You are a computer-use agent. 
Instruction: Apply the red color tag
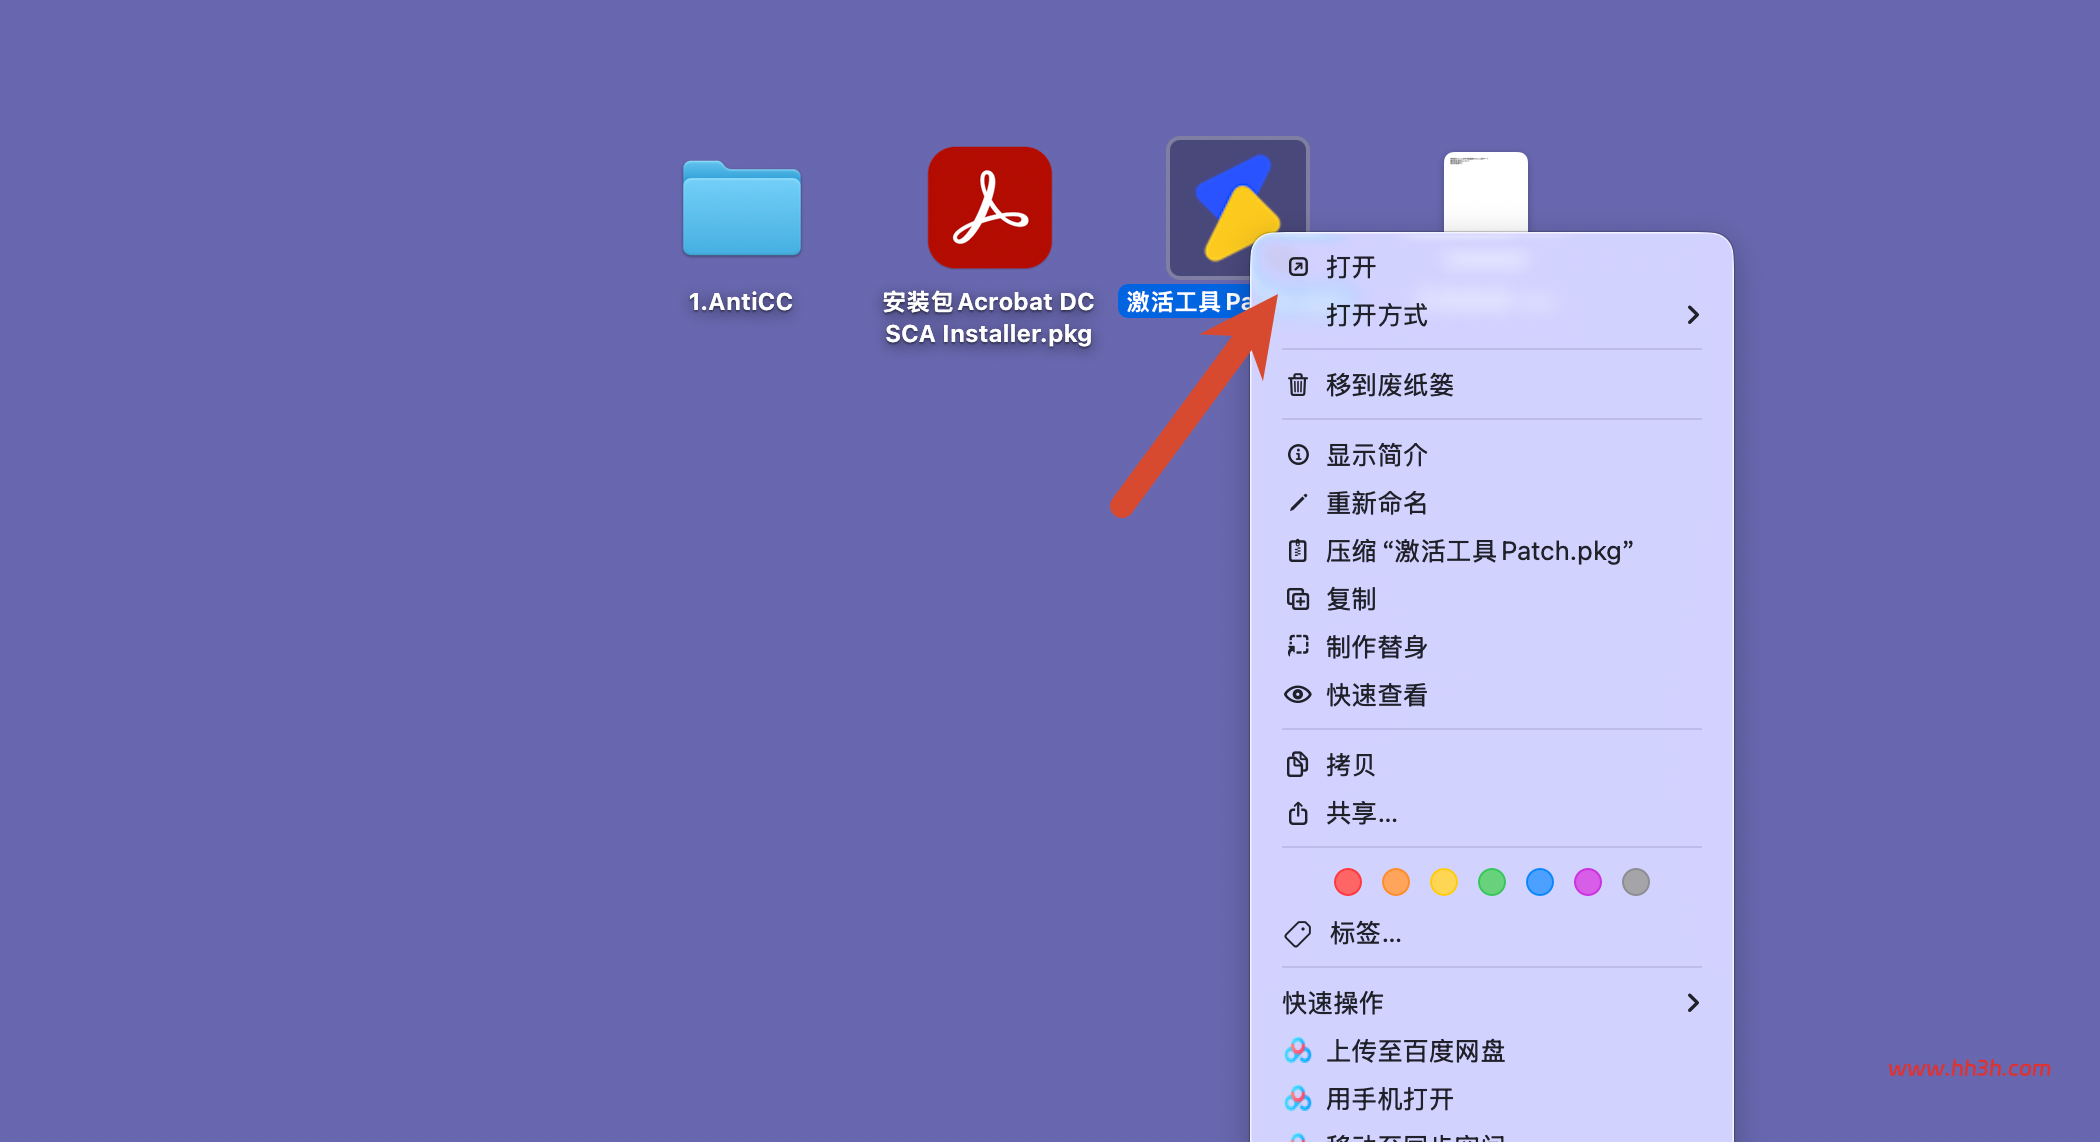(x=1348, y=882)
